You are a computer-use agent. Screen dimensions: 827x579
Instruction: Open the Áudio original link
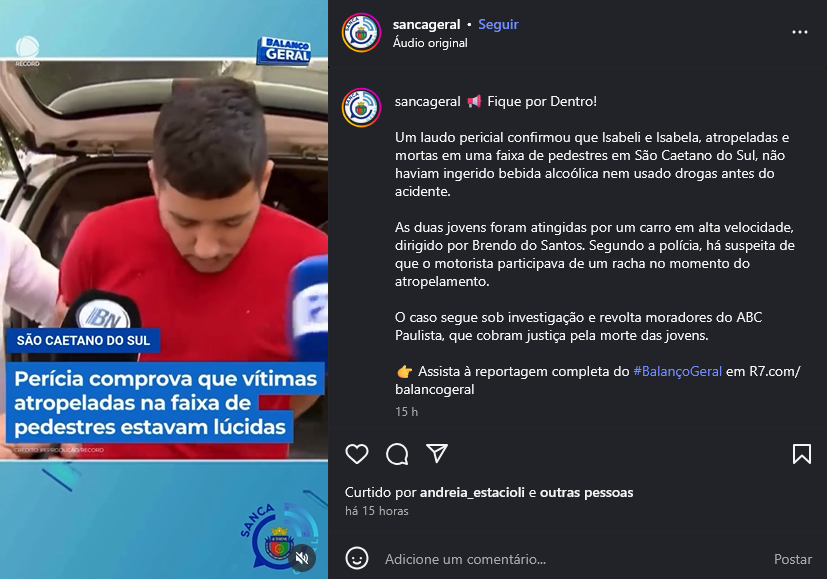coord(430,43)
